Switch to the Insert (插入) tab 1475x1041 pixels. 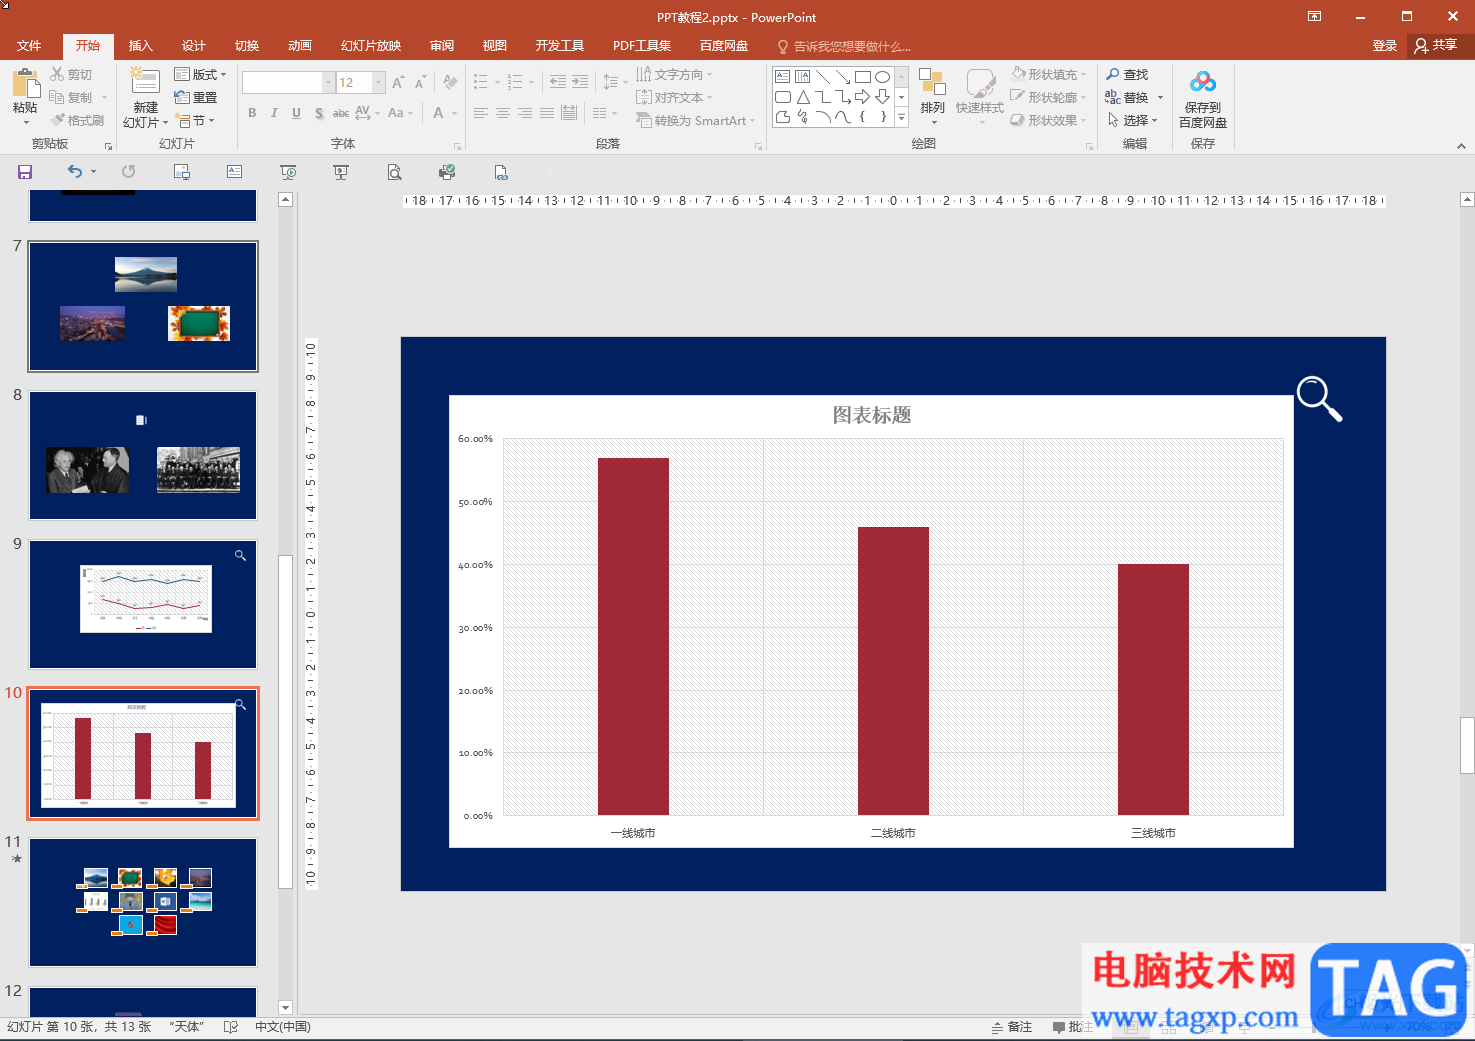pyautogui.click(x=141, y=46)
